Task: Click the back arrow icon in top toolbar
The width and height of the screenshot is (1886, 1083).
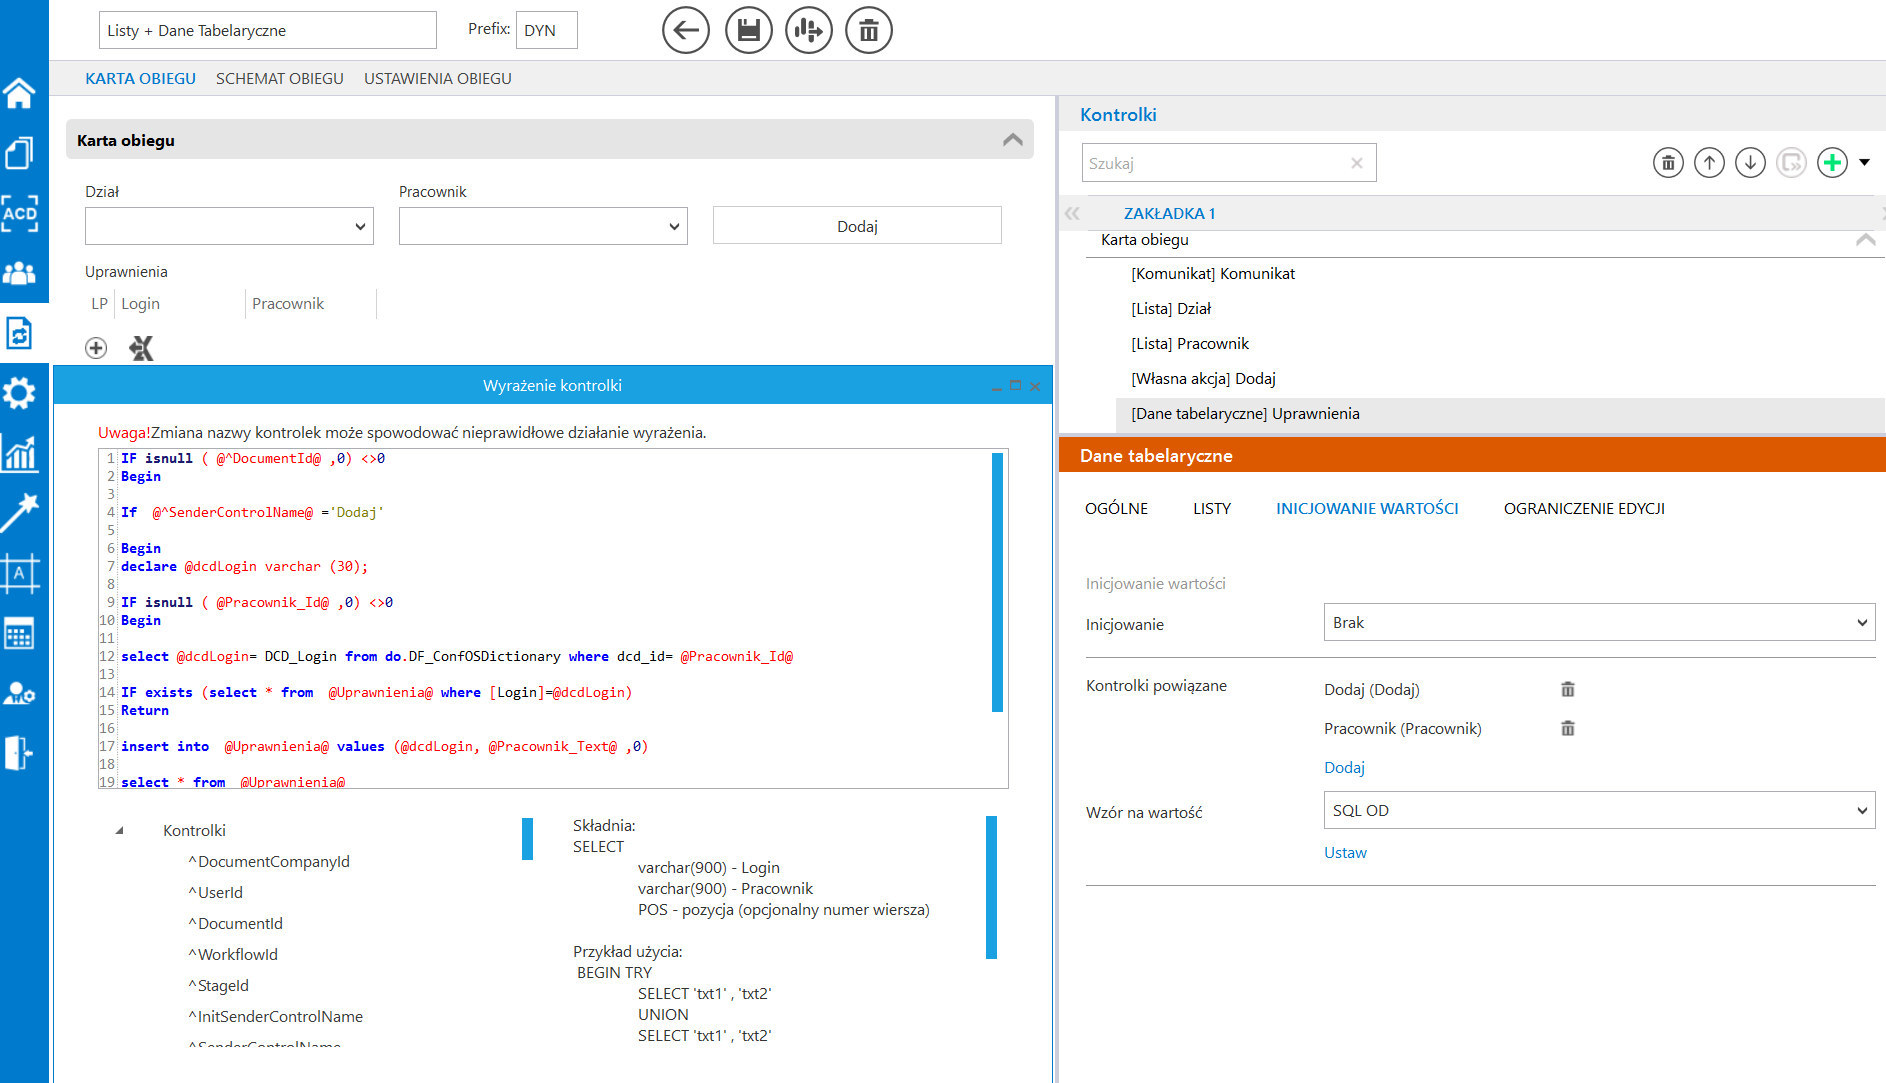Action: 686,30
